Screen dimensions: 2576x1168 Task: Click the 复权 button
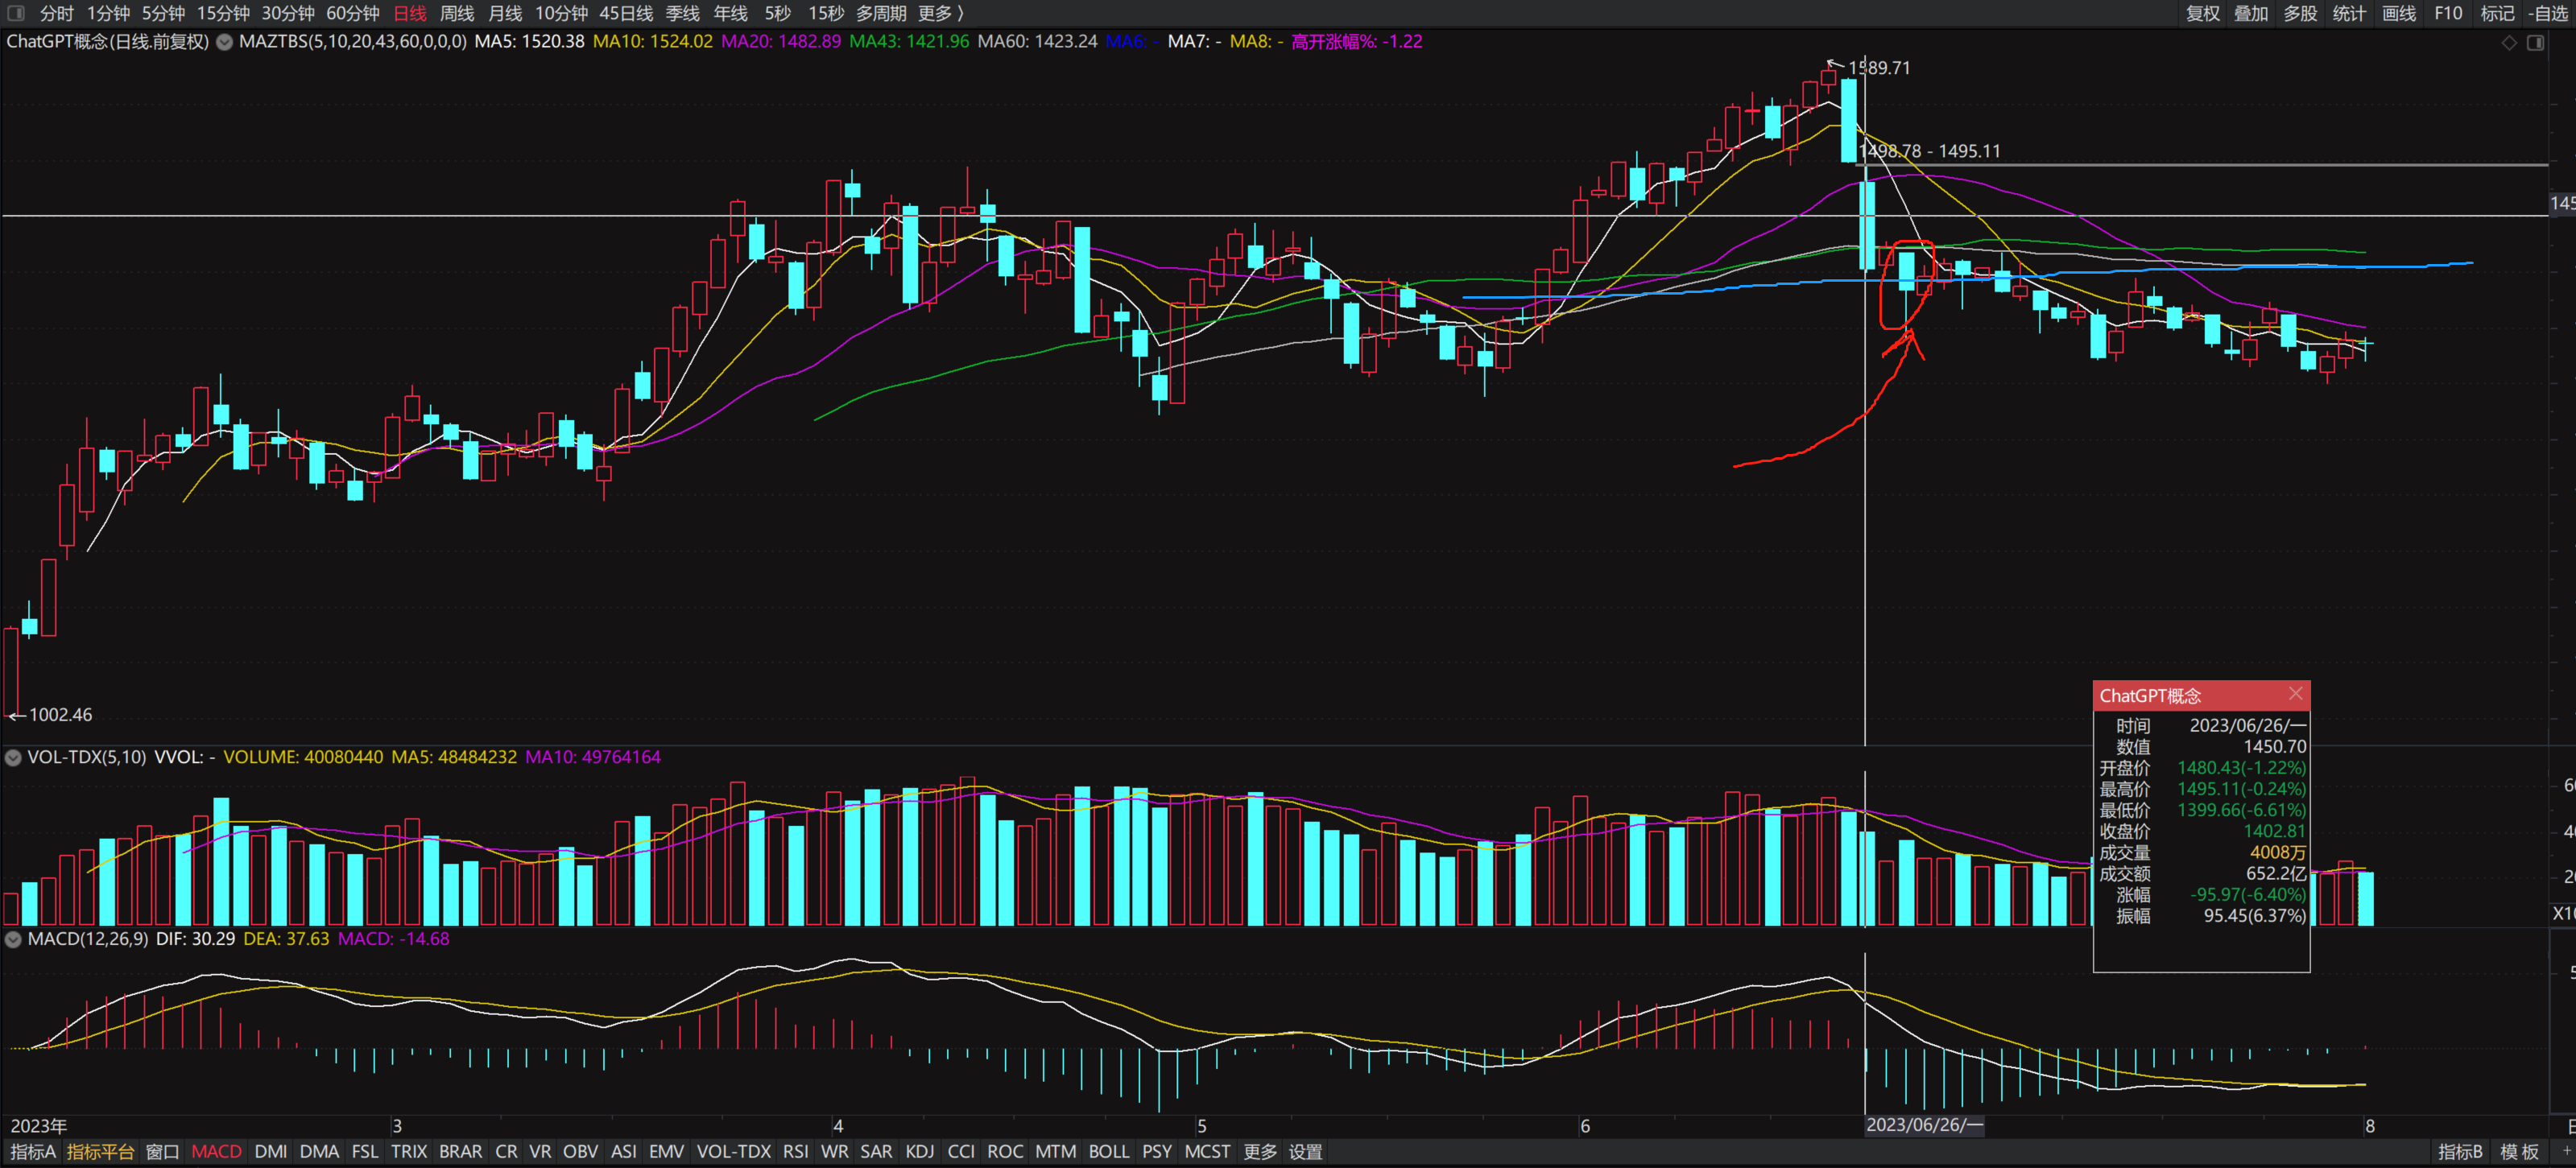coord(2203,13)
